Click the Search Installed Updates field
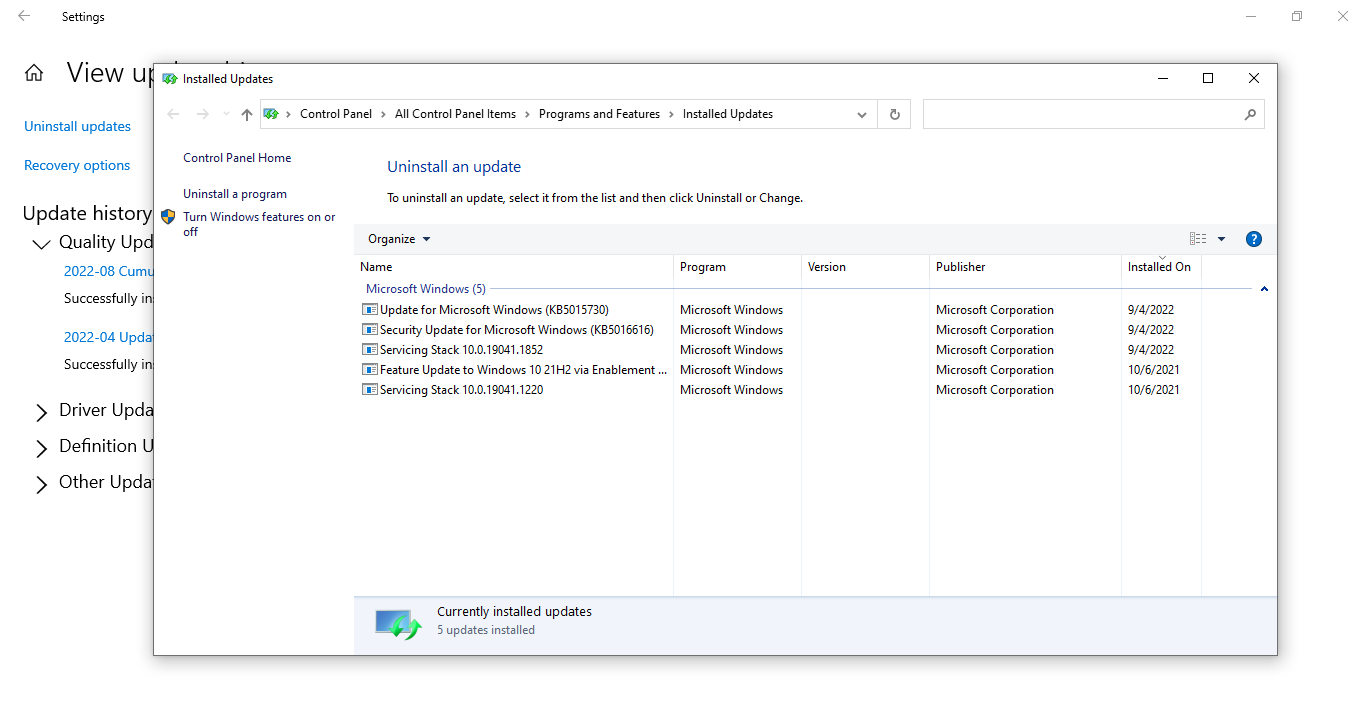The width and height of the screenshot is (1365, 723). [1093, 114]
